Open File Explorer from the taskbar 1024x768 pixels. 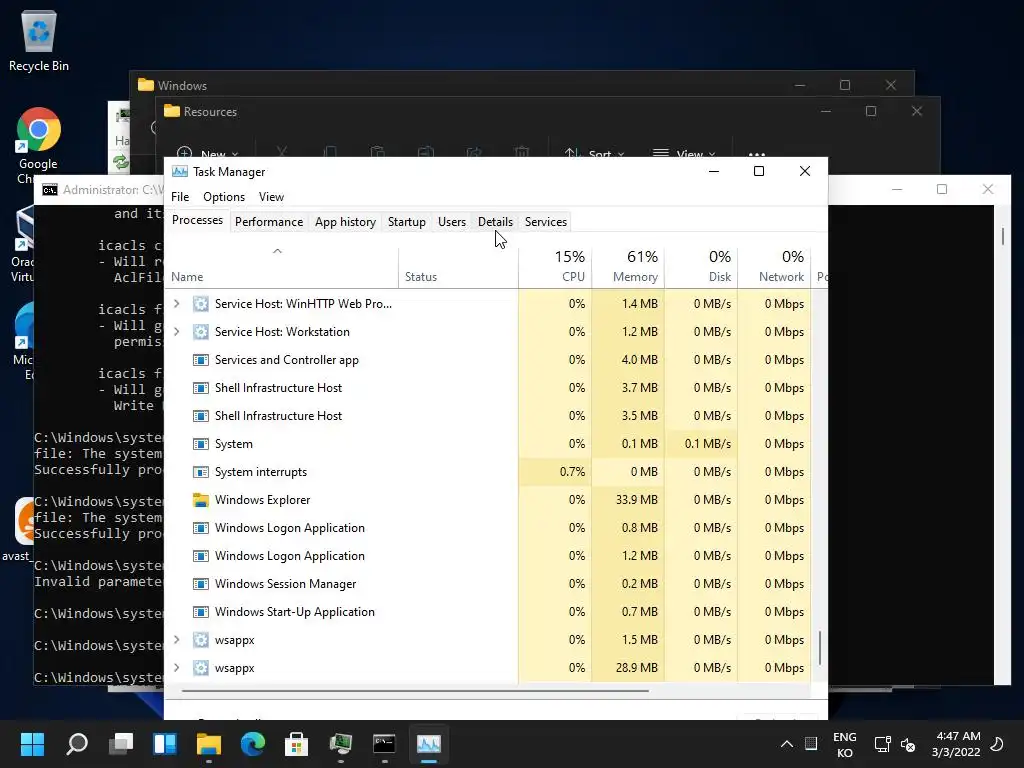[x=209, y=743]
